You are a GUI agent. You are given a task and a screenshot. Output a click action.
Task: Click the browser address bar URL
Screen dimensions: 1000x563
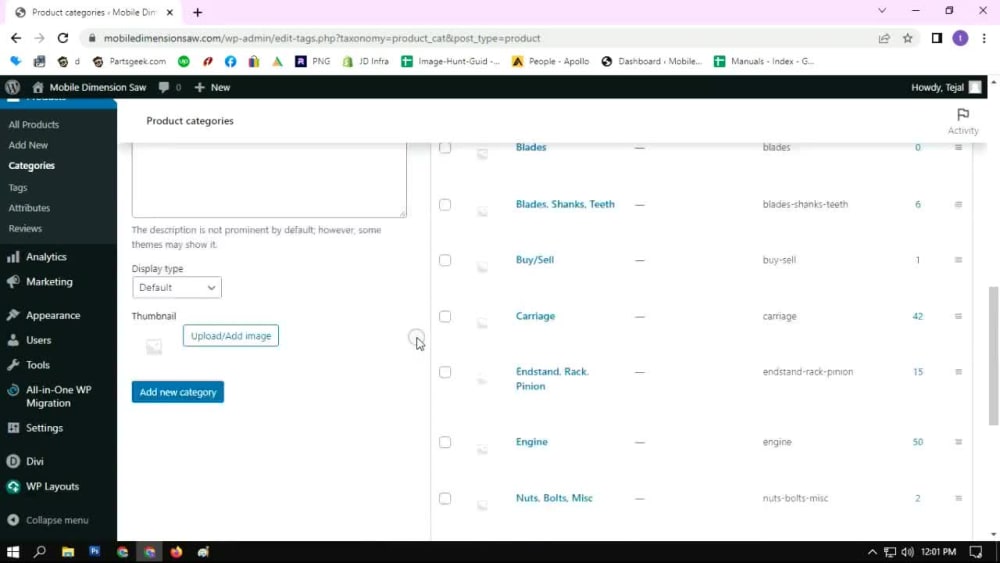pyautogui.click(x=322, y=38)
